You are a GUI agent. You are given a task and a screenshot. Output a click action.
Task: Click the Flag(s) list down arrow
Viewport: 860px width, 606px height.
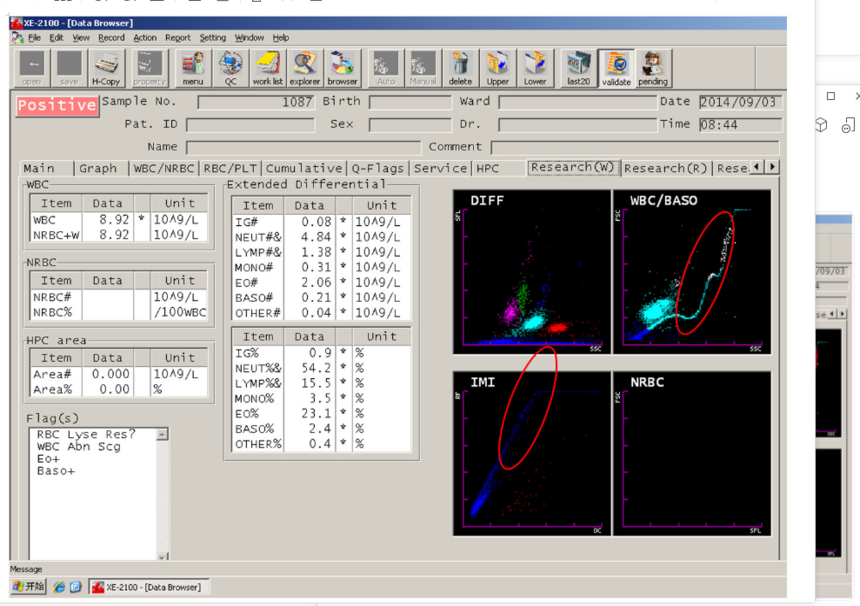click(162, 556)
